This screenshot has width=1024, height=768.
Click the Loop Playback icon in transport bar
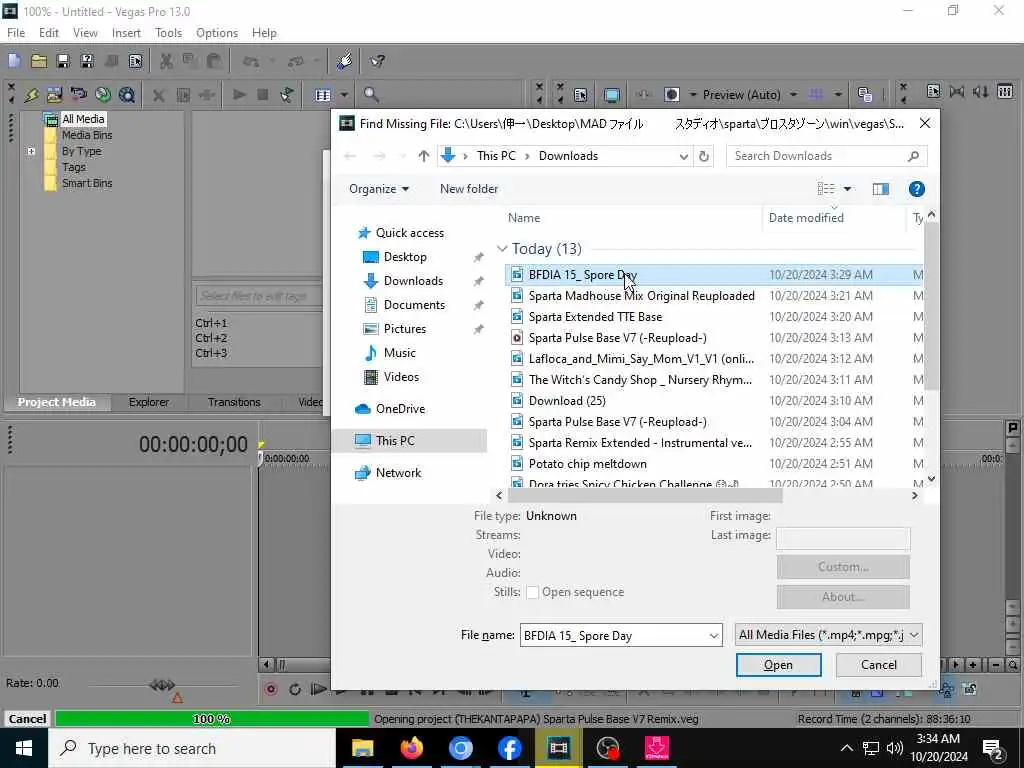pyautogui.click(x=295, y=689)
